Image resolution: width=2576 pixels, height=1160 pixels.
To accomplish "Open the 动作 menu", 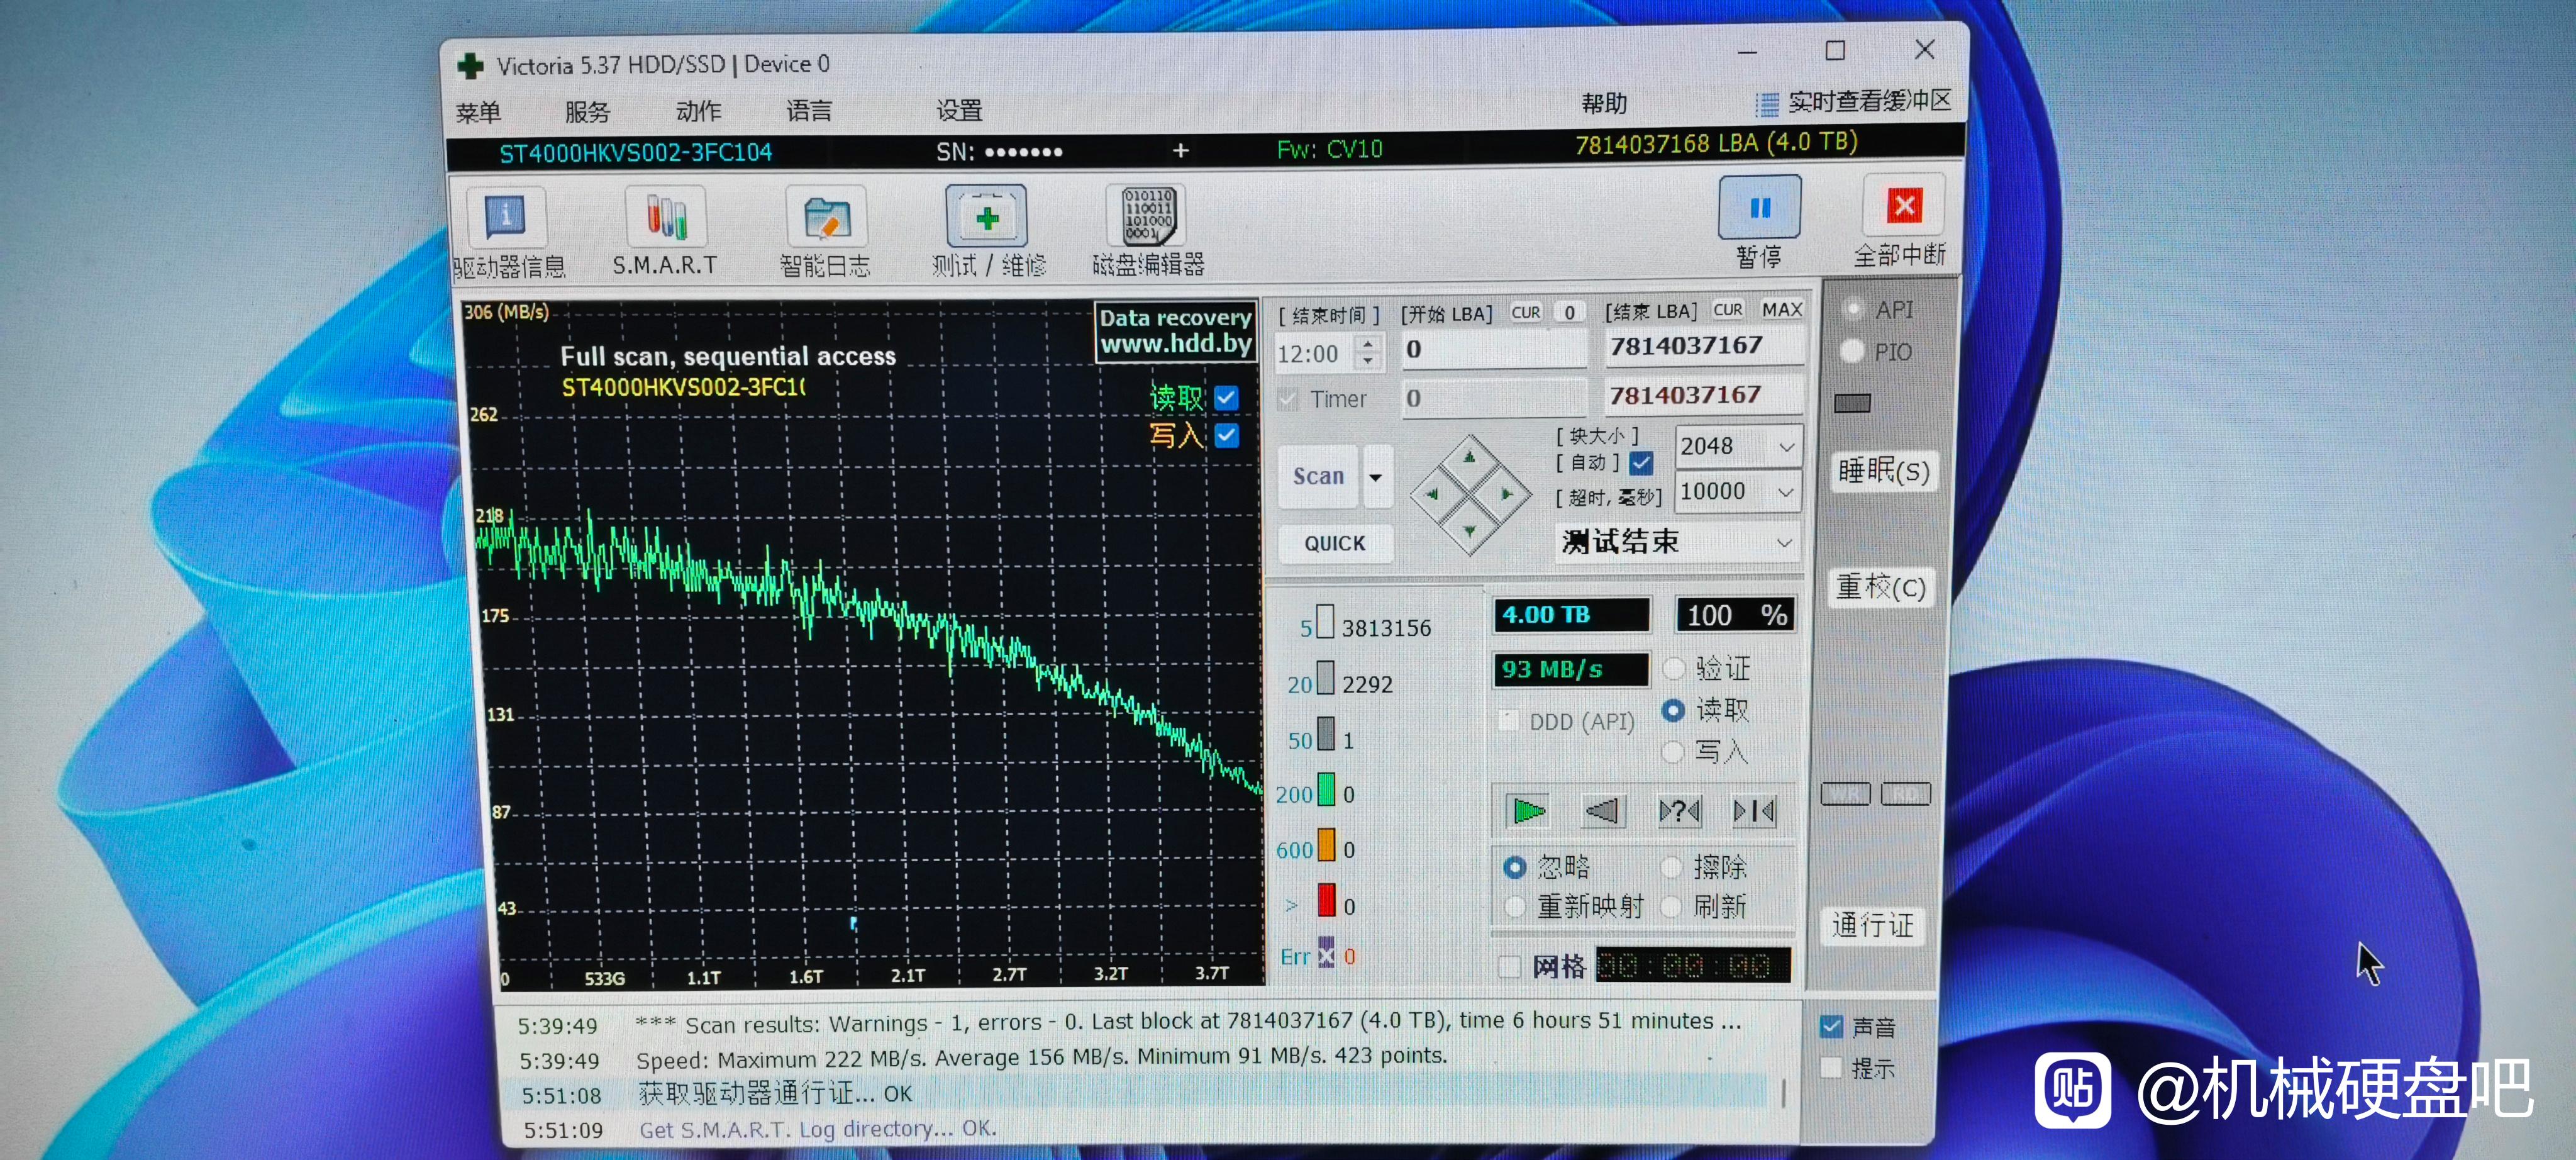I will tap(698, 110).
